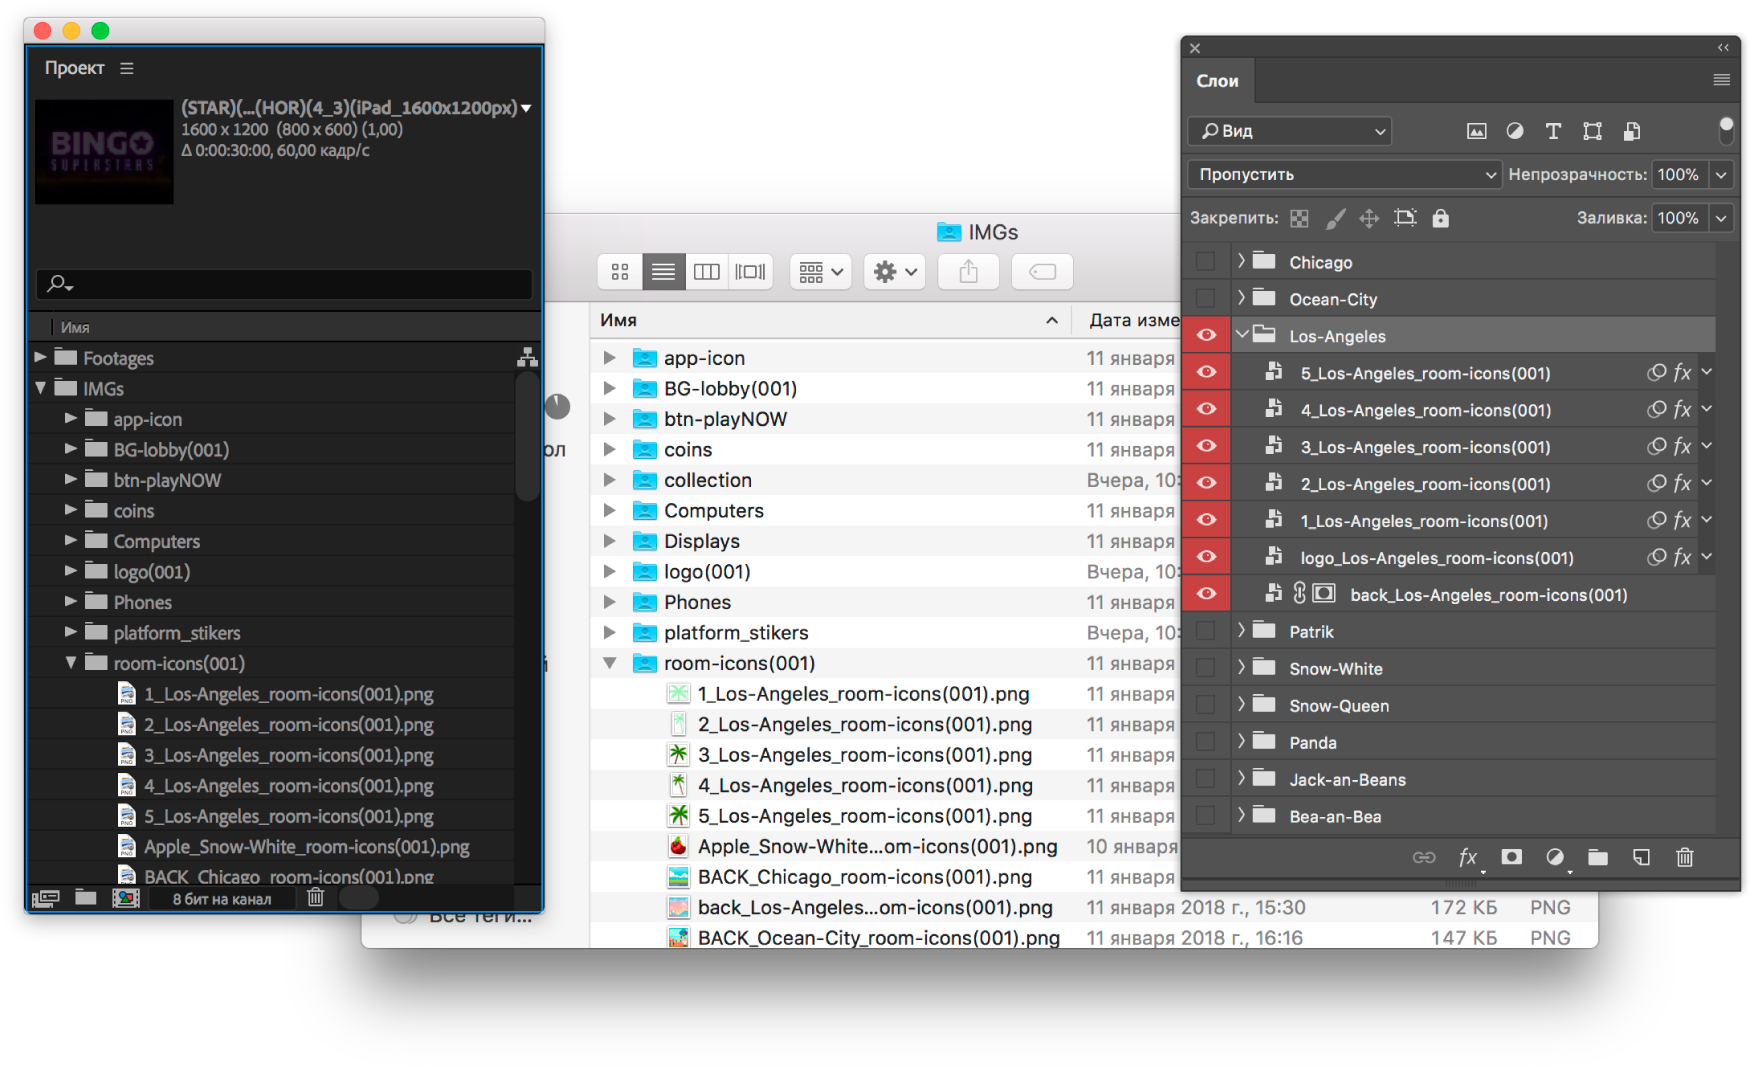Hide 3_Los-Angeles_room-icons(001) layer
The width and height of the screenshot is (1750, 1067).
point(1206,447)
